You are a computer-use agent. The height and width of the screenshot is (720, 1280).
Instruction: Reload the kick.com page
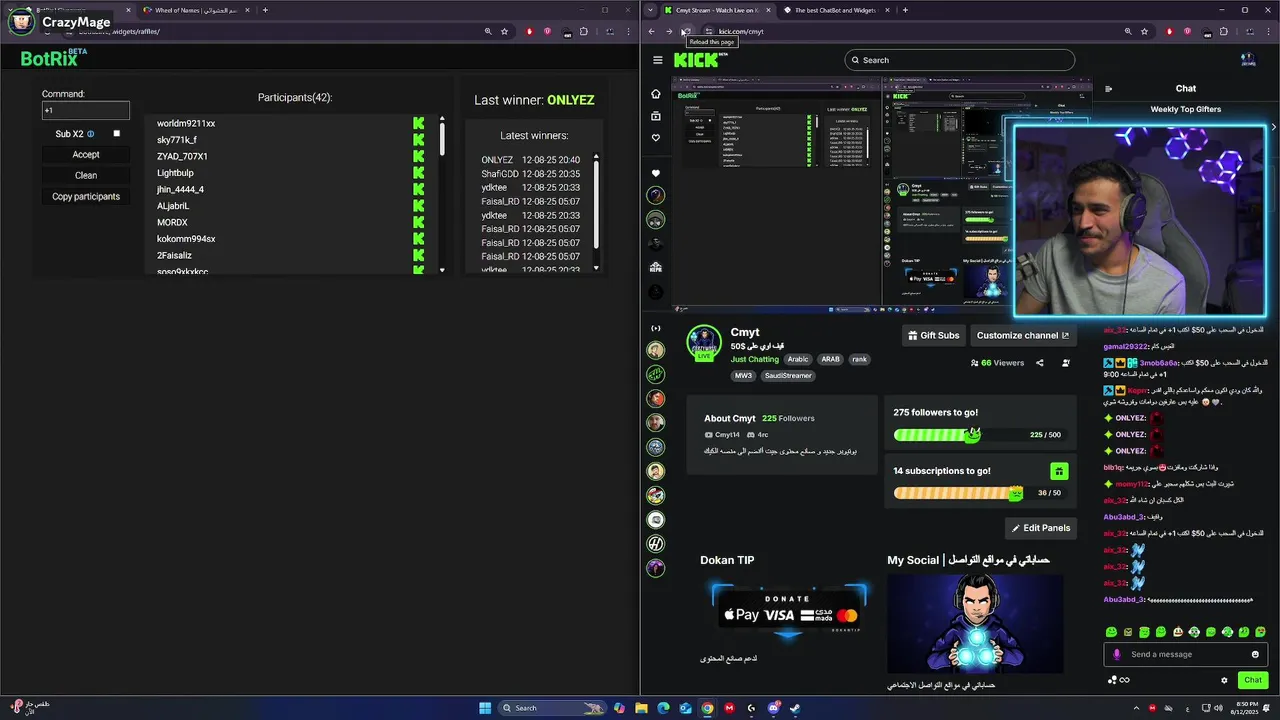pos(686,31)
